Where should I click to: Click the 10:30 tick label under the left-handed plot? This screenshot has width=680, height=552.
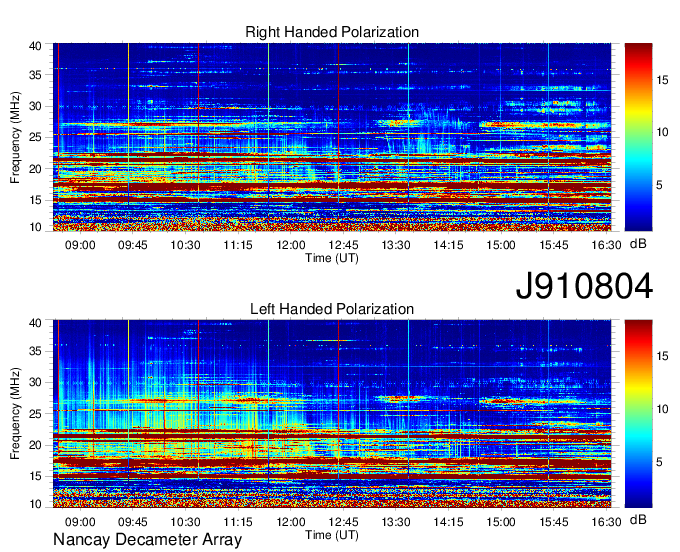click(185, 522)
